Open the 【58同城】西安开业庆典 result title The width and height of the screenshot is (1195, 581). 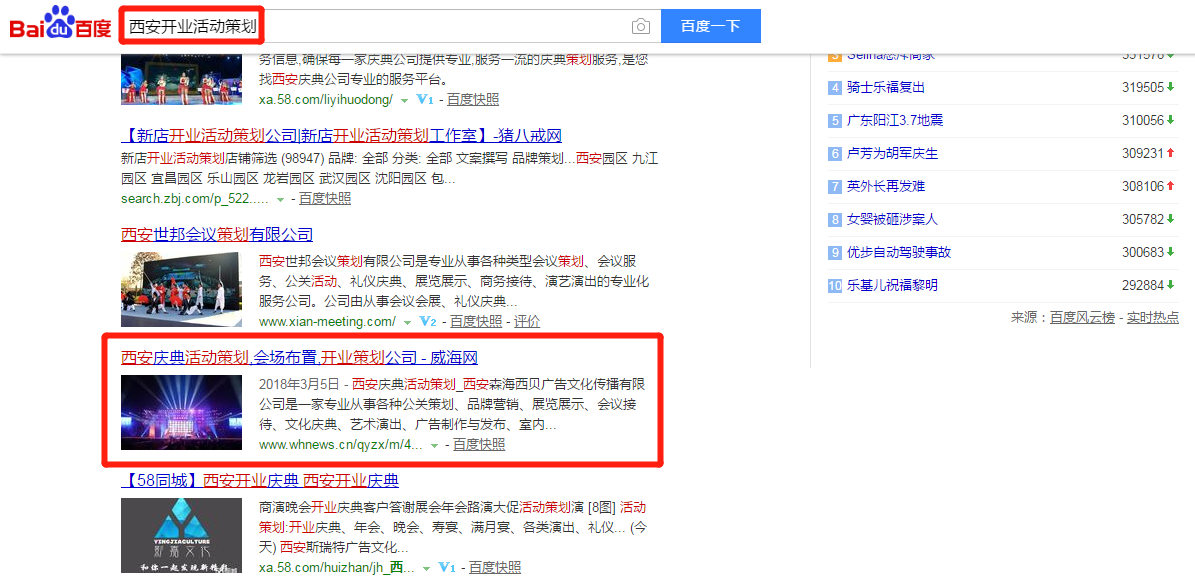point(260,481)
